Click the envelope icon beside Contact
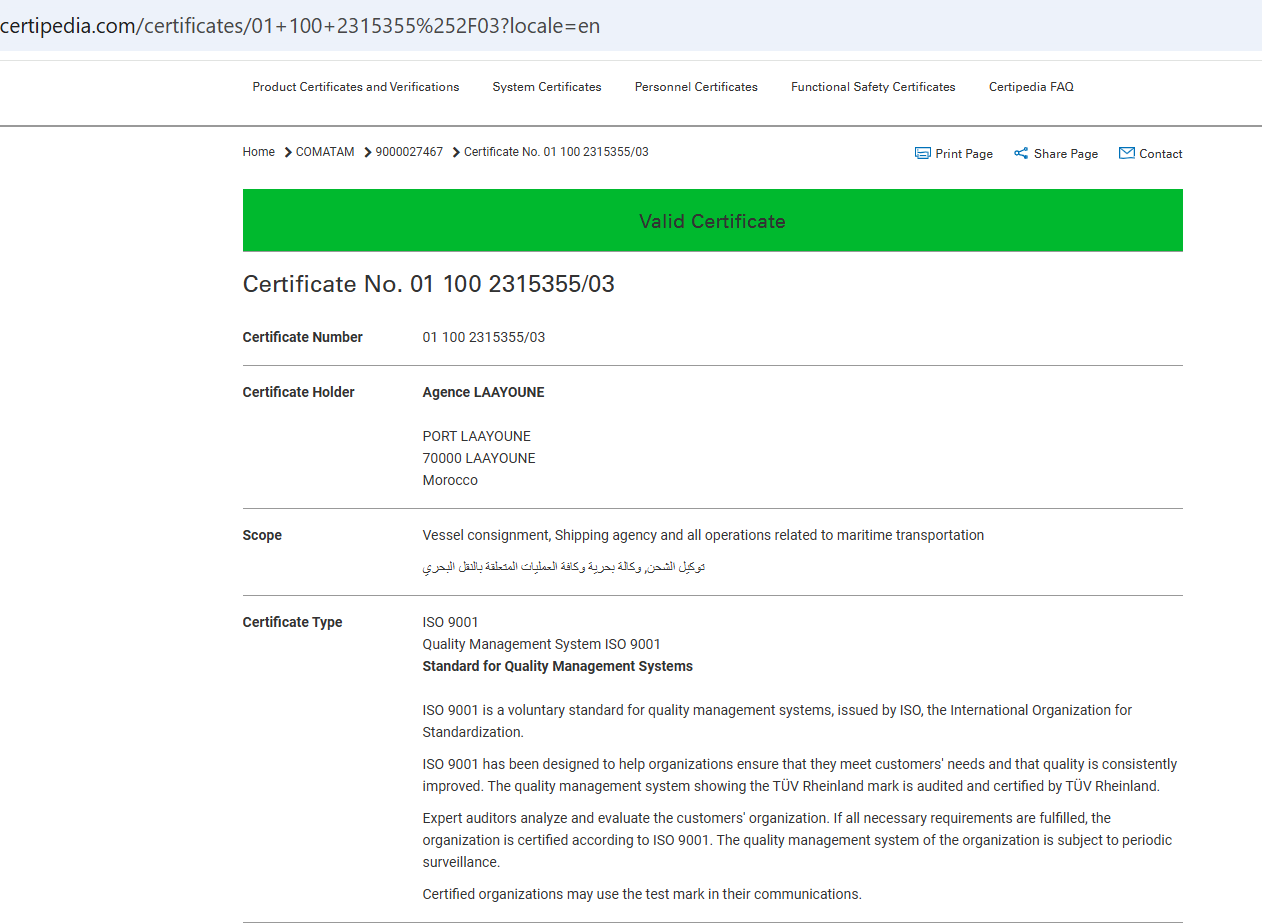This screenshot has height=923, width=1262. point(1126,153)
